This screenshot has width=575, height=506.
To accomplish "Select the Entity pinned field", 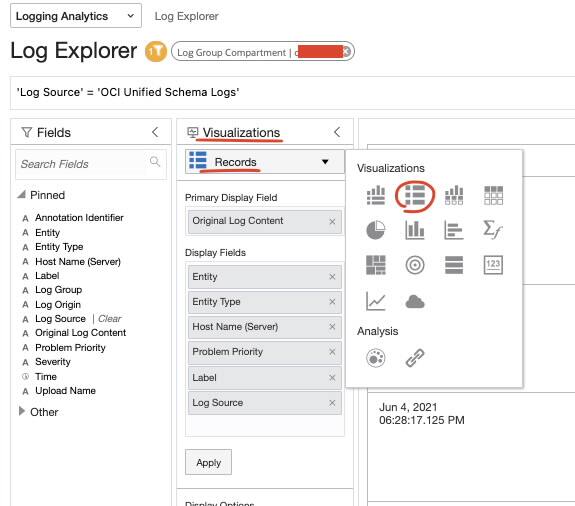I will tap(47, 232).
